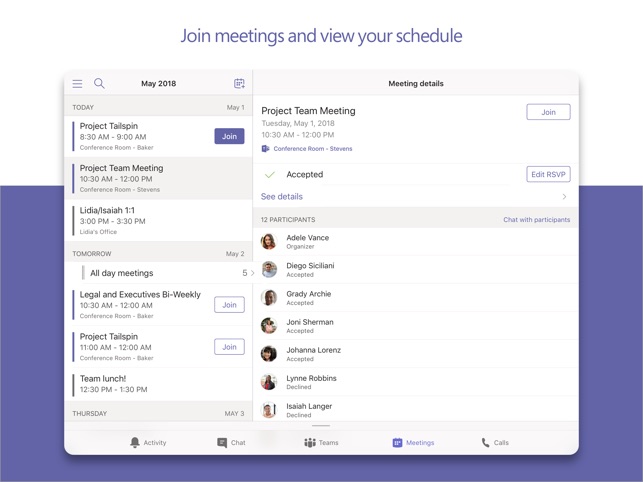Select the Team lunch! meeting
This screenshot has width=643, height=482.
pyautogui.click(x=158, y=384)
